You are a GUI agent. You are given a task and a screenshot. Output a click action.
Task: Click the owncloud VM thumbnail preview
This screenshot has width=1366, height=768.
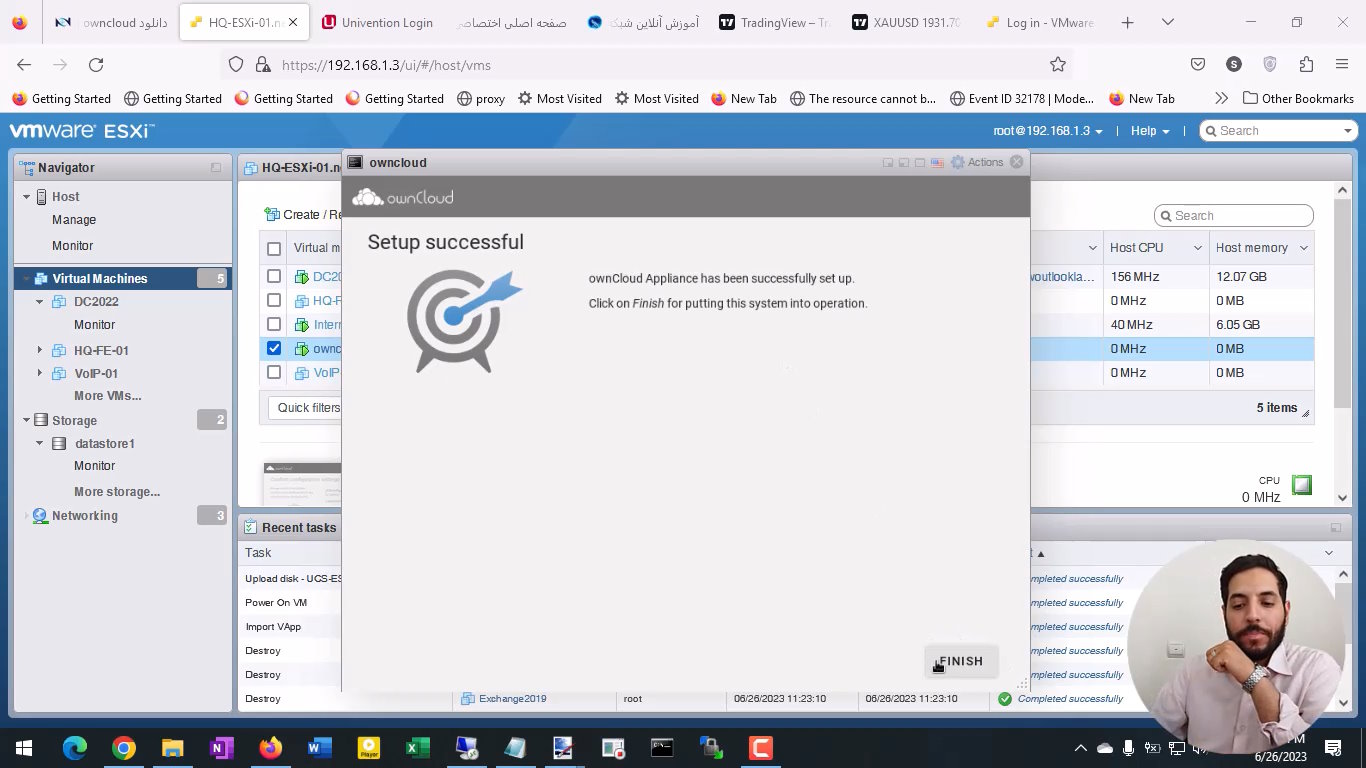click(x=302, y=484)
